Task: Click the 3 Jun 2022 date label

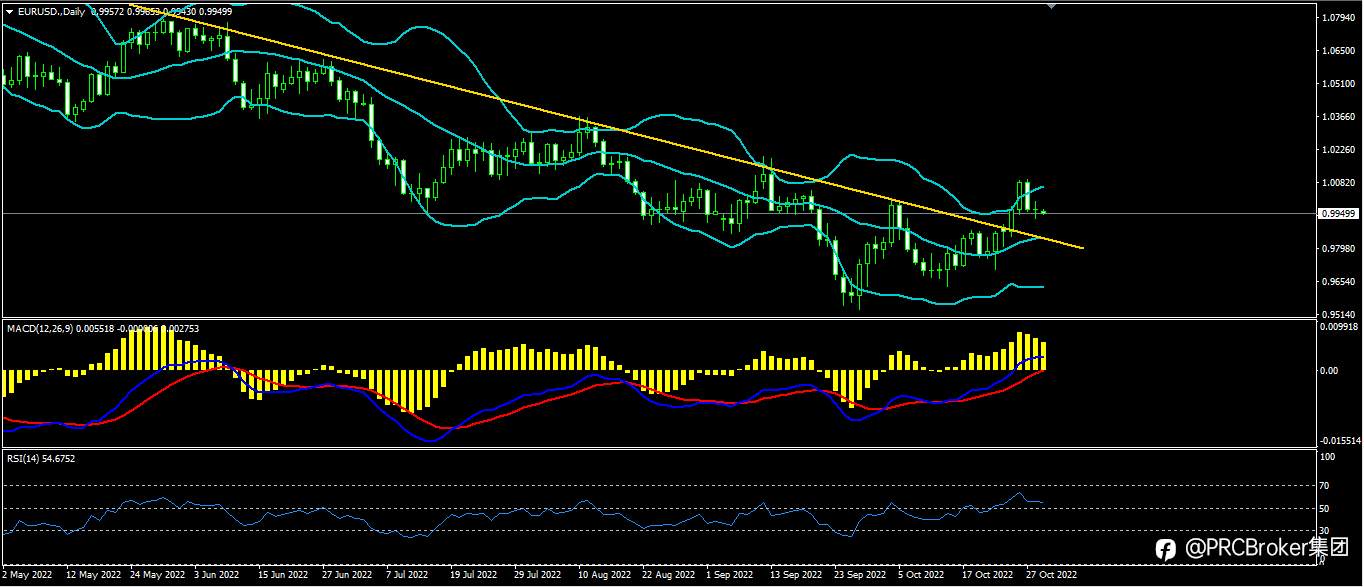Action: coord(216,576)
